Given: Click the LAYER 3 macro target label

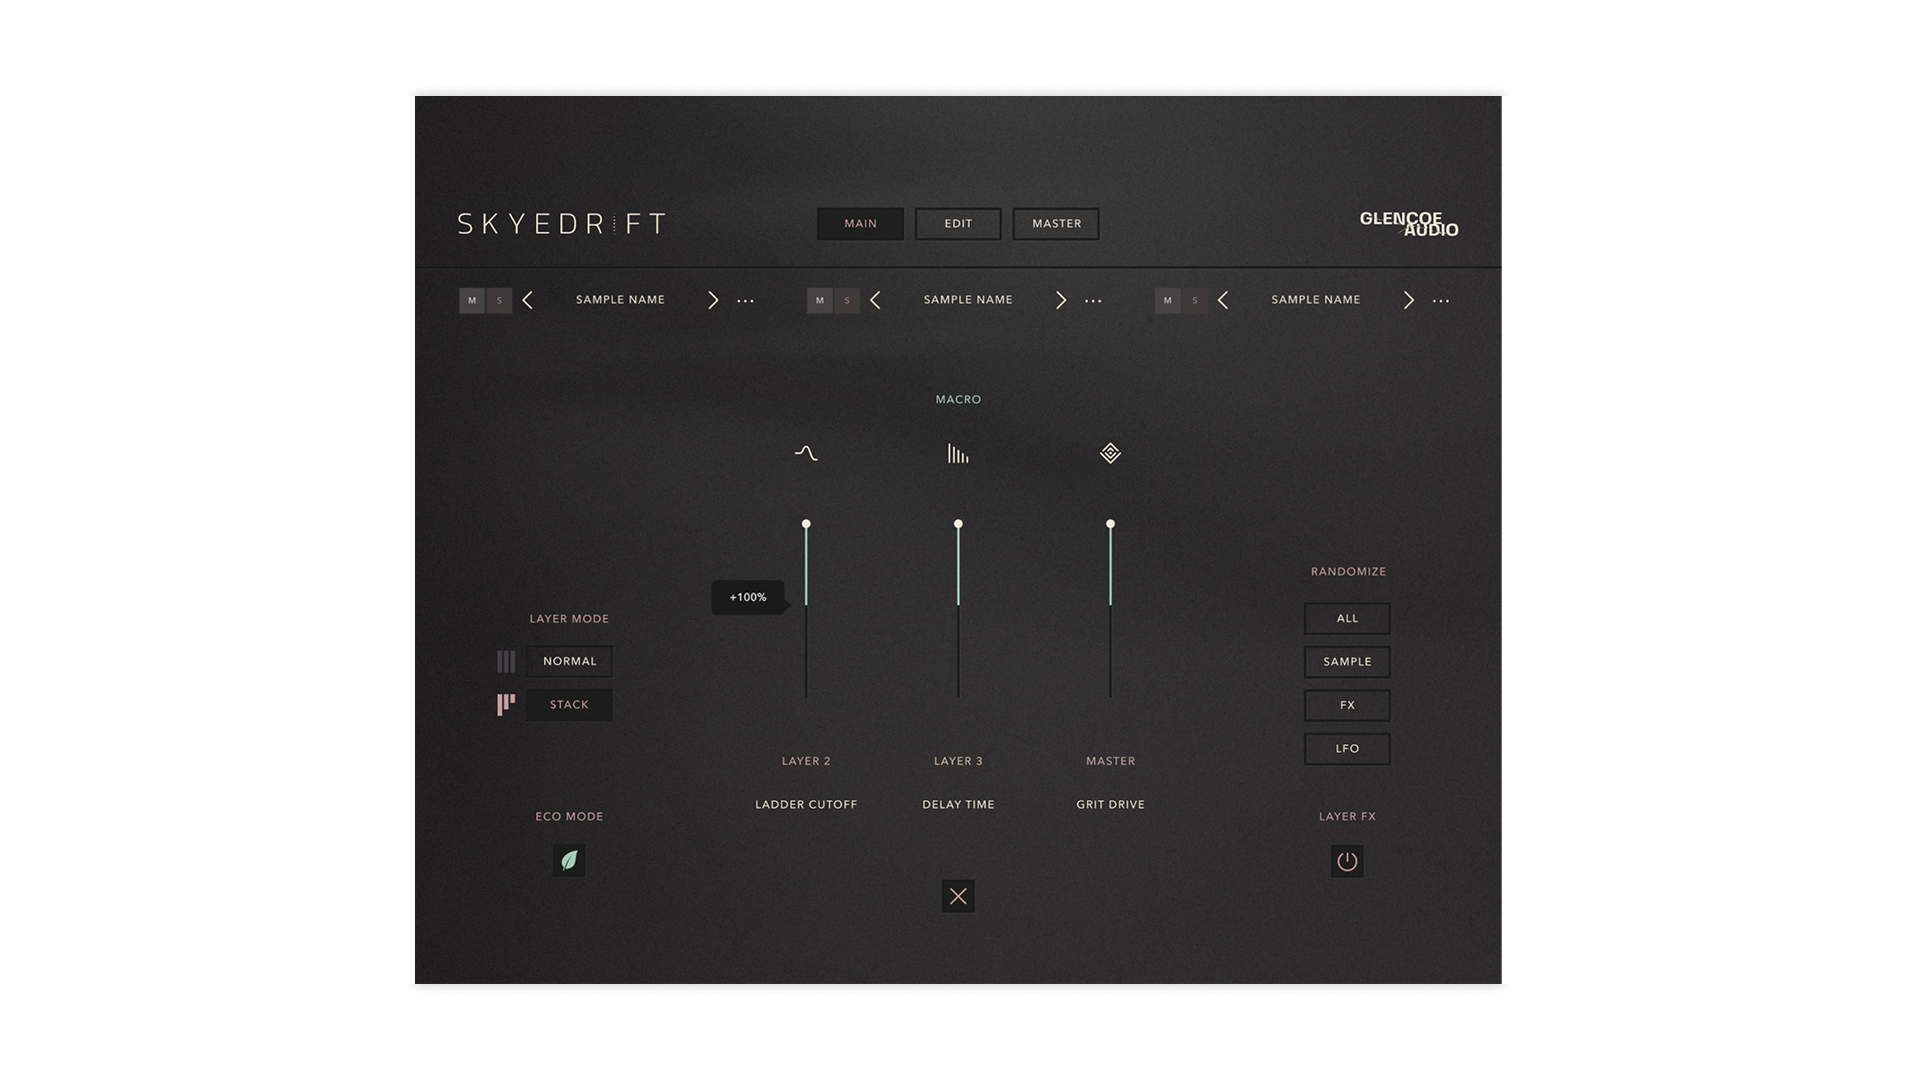Looking at the screenshot, I should point(958,761).
